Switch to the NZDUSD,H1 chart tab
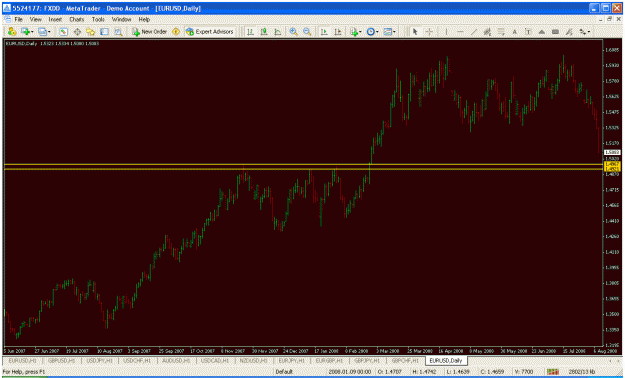625x378 pixels. (254, 360)
